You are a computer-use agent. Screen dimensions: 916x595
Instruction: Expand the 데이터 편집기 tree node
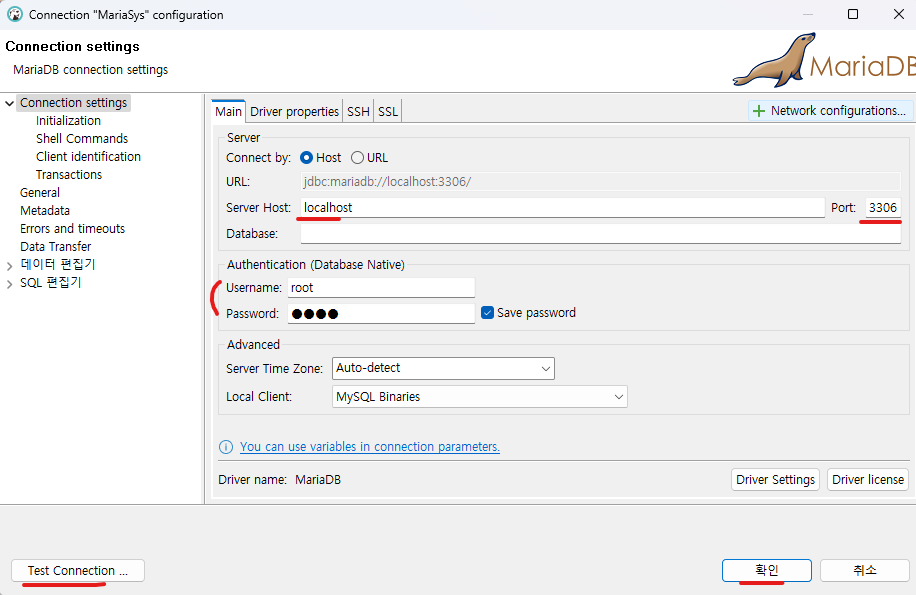9,266
